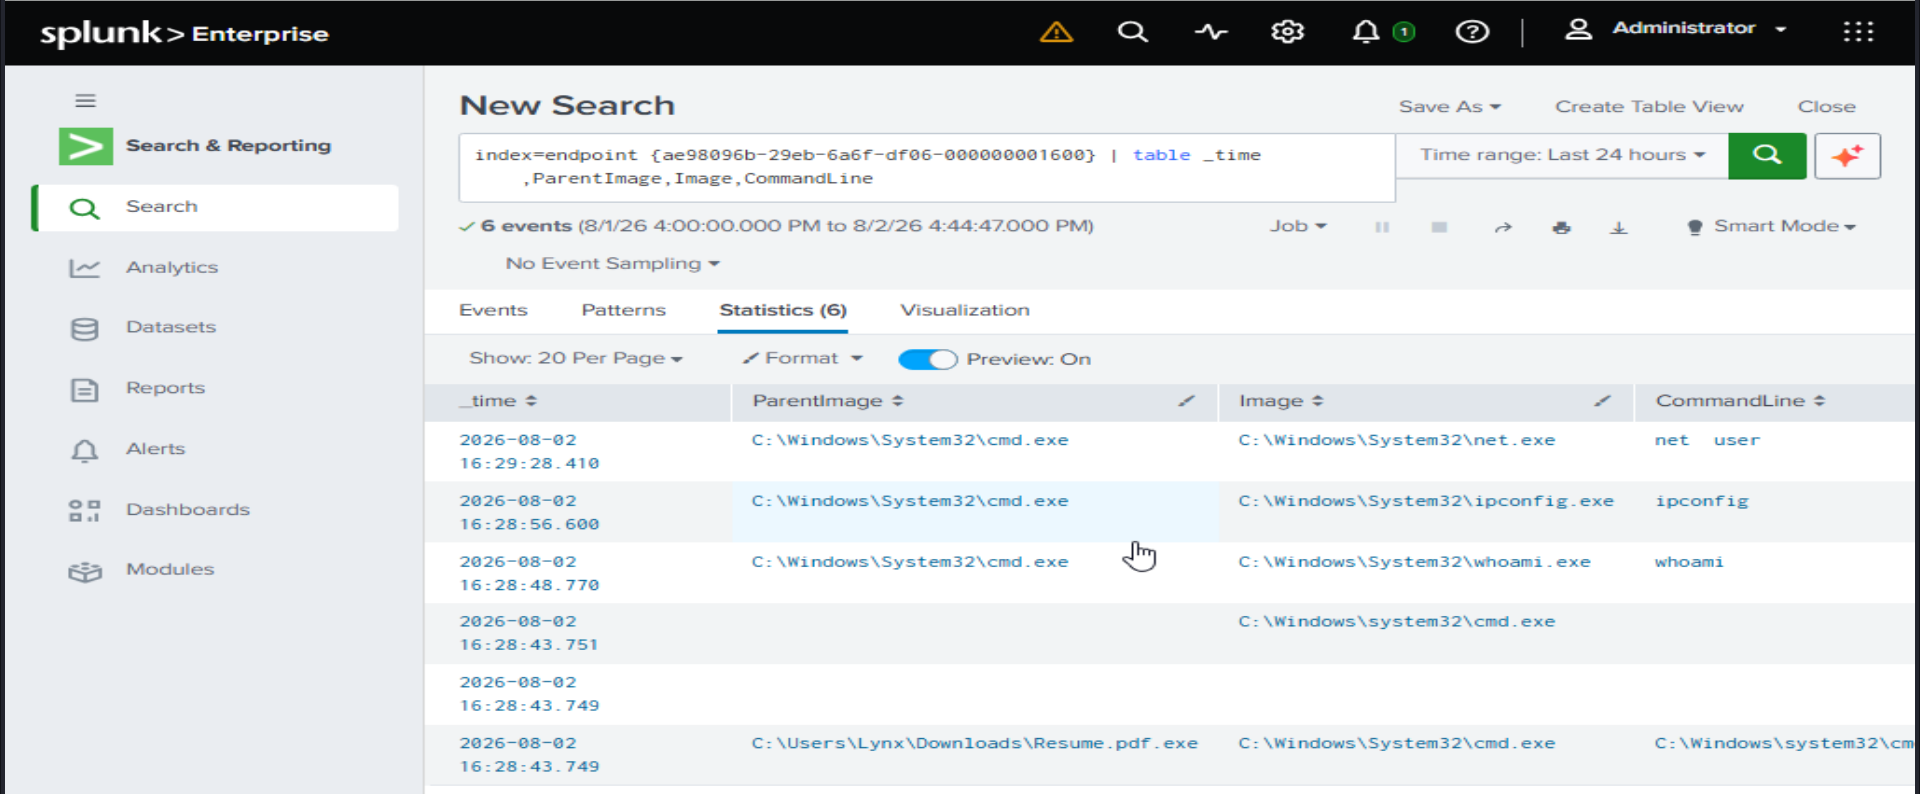The image size is (1920, 794).
Task: Switch to the Visualization tab
Action: (x=964, y=310)
